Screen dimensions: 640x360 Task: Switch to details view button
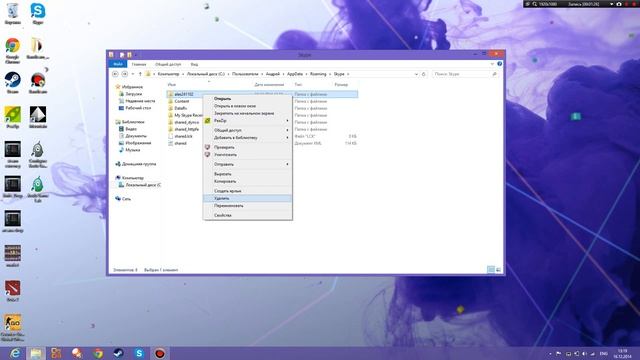click(491, 270)
